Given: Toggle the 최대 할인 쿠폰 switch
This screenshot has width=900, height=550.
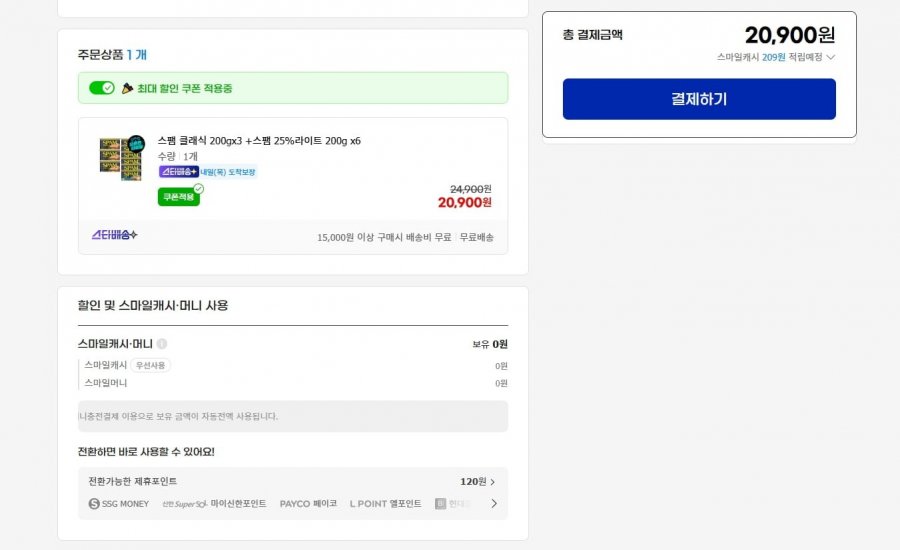Looking at the screenshot, I should [x=102, y=88].
